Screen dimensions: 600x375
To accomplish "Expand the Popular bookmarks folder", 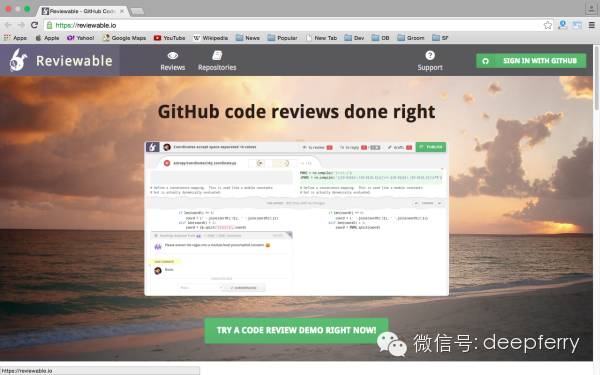I will pos(282,38).
